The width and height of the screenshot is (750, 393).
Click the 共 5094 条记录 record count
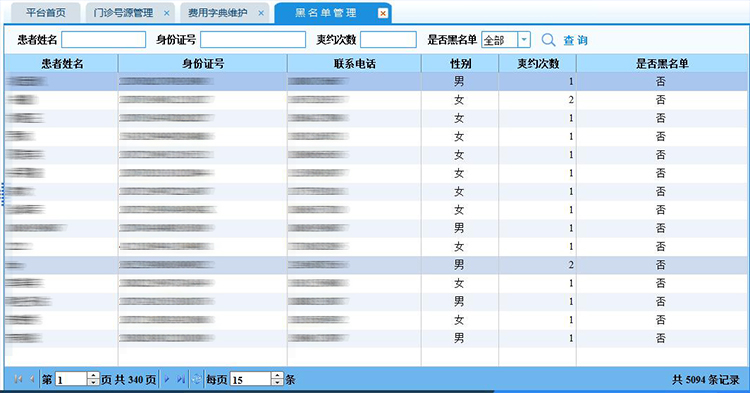(x=706, y=380)
